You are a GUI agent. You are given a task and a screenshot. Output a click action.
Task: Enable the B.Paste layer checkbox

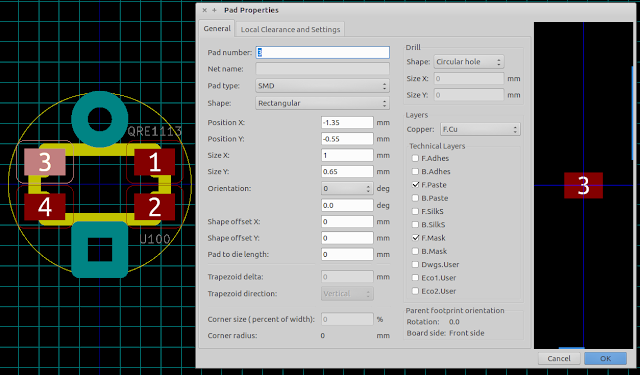415,198
